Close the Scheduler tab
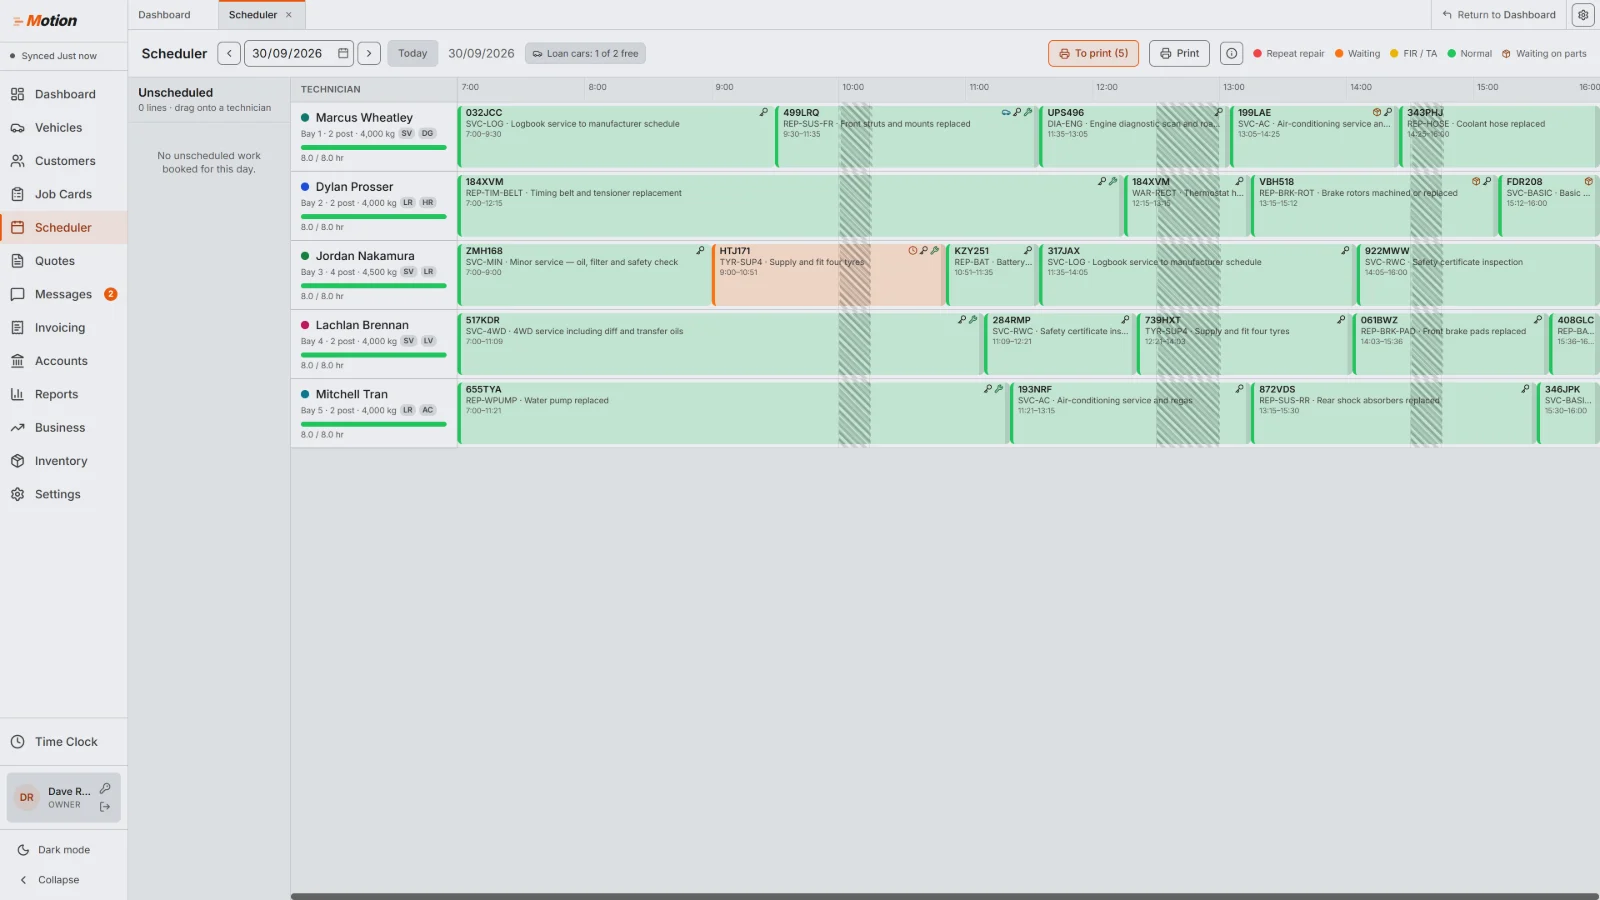1600x900 pixels. pyautogui.click(x=289, y=15)
